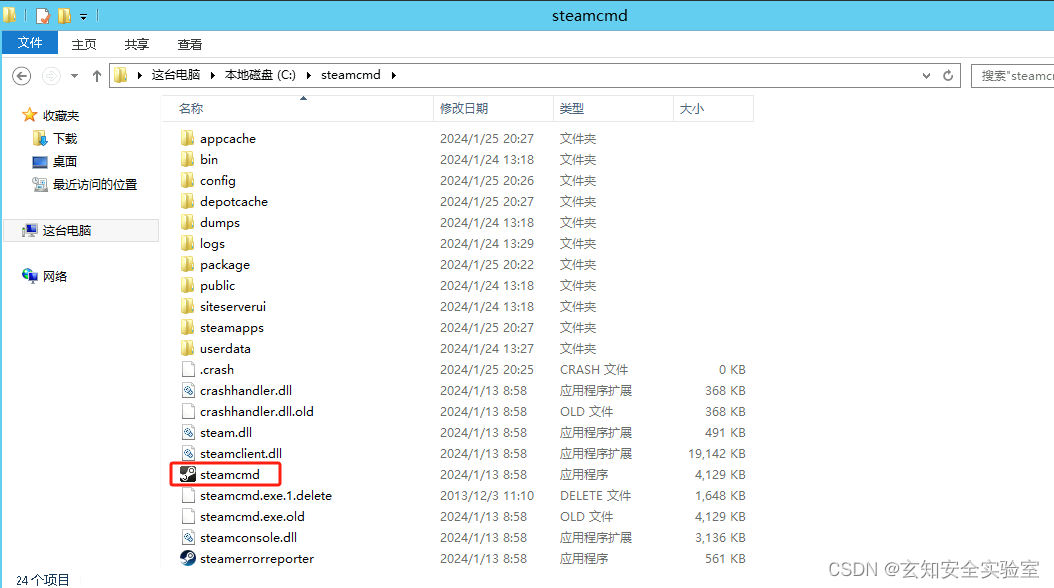The width and height of the screenshot is (1054, 588).
Task: Click the steamclient.dll file icon
Action: (x=188, y=453)
